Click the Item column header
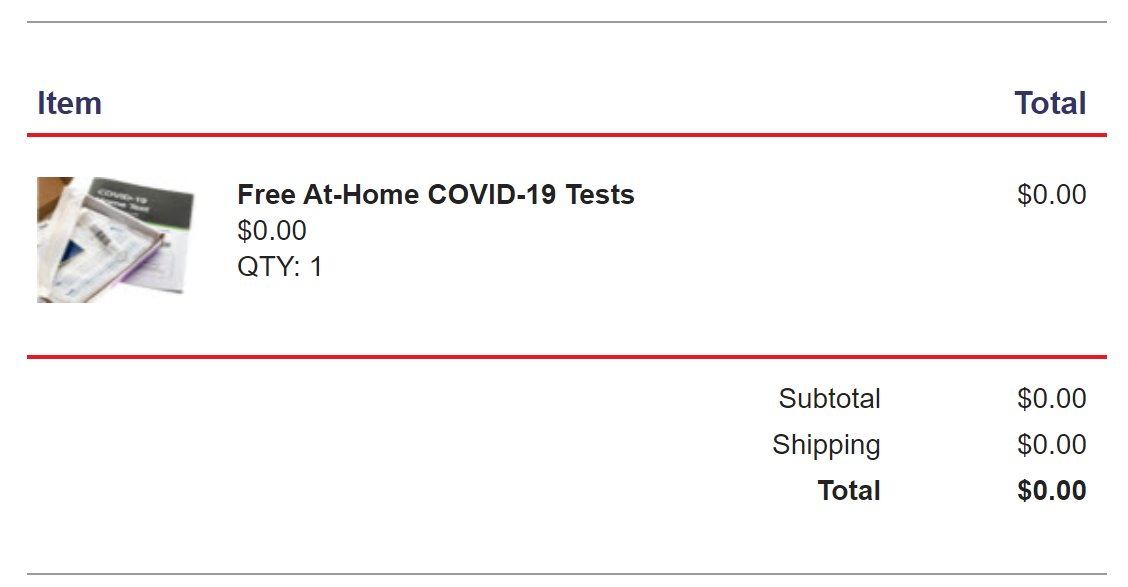Viewport: 1128px width, 587px height. coord(69,103)
